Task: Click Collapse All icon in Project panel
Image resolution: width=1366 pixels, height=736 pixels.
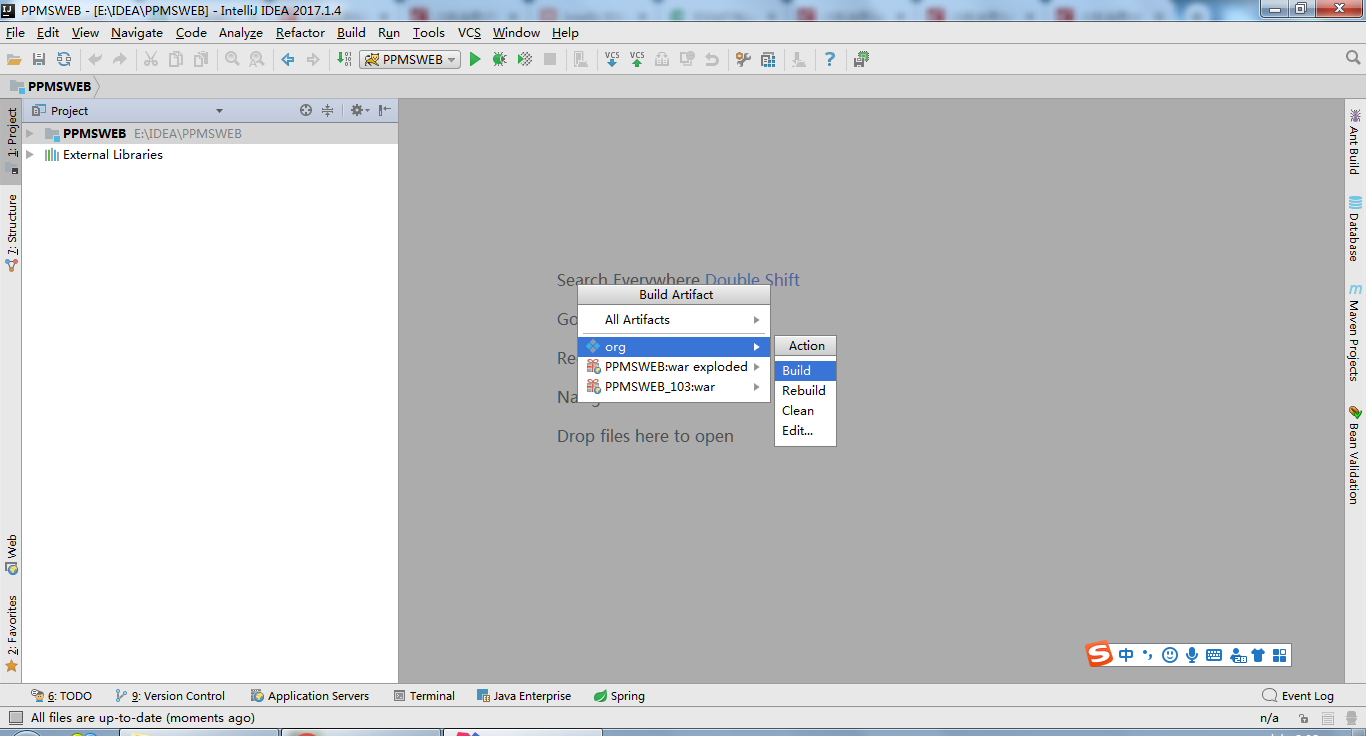Action: 327,110
